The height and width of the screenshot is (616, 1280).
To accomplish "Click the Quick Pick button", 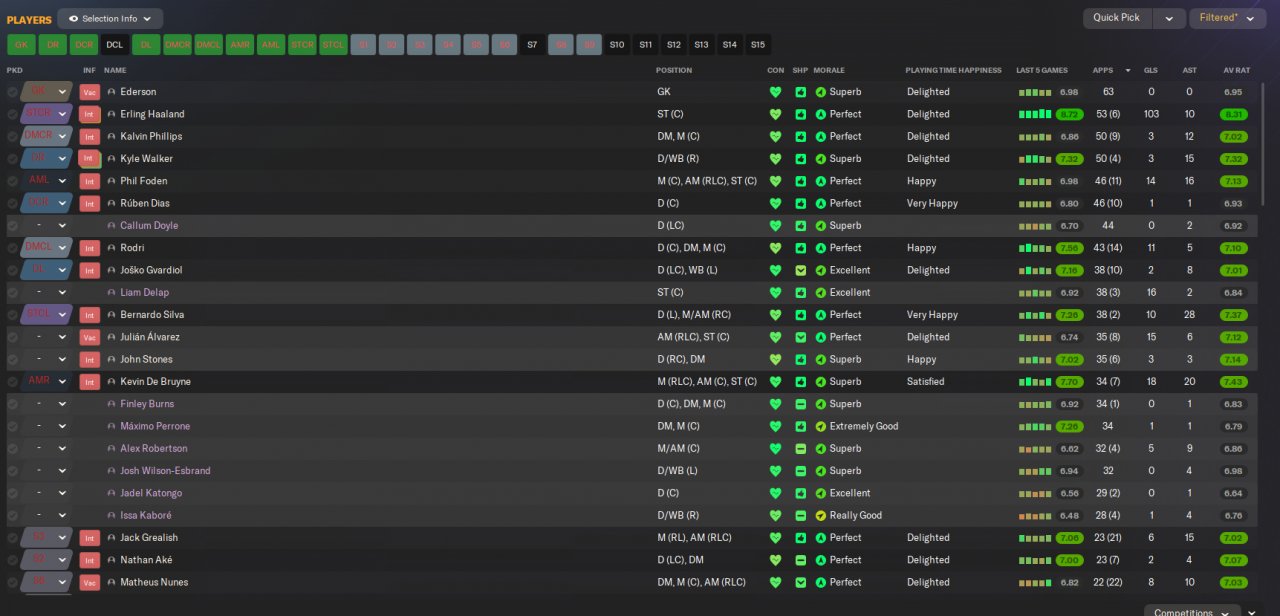I will tap(1117, 18).
